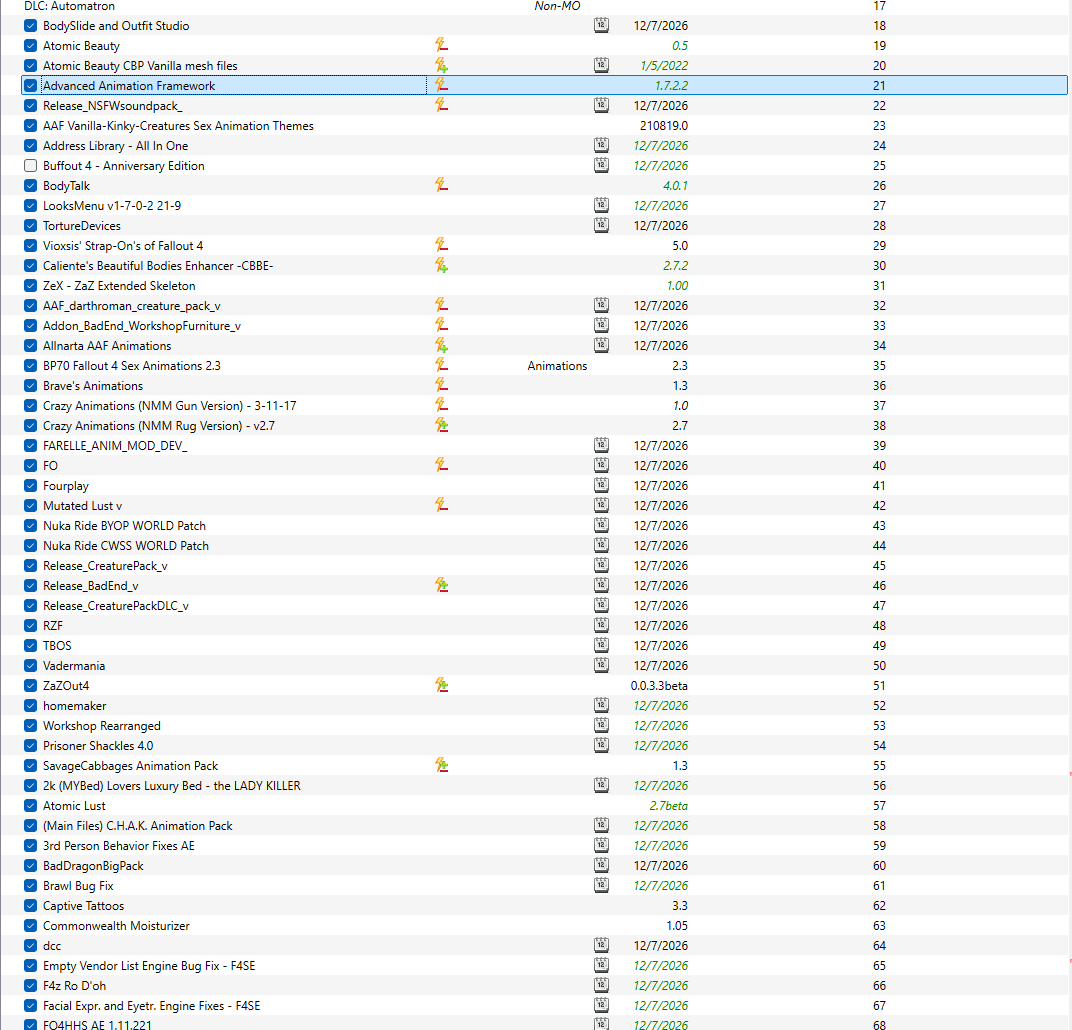Click the Non-MO category label for DLC: Automatron
Screen dimensions: 1072x1030
tap(557, 6)
